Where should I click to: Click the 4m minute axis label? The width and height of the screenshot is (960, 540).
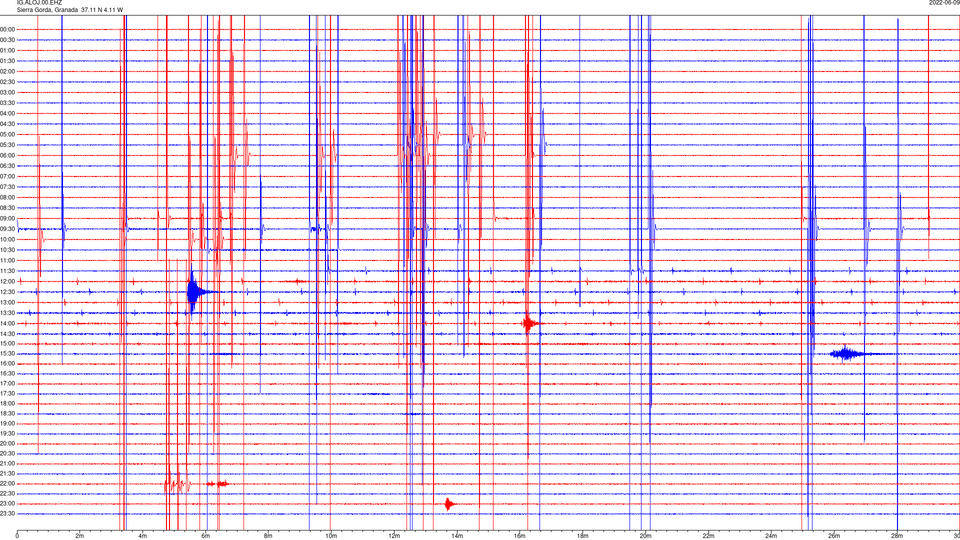pyautogui.click(x=143, y=536)
